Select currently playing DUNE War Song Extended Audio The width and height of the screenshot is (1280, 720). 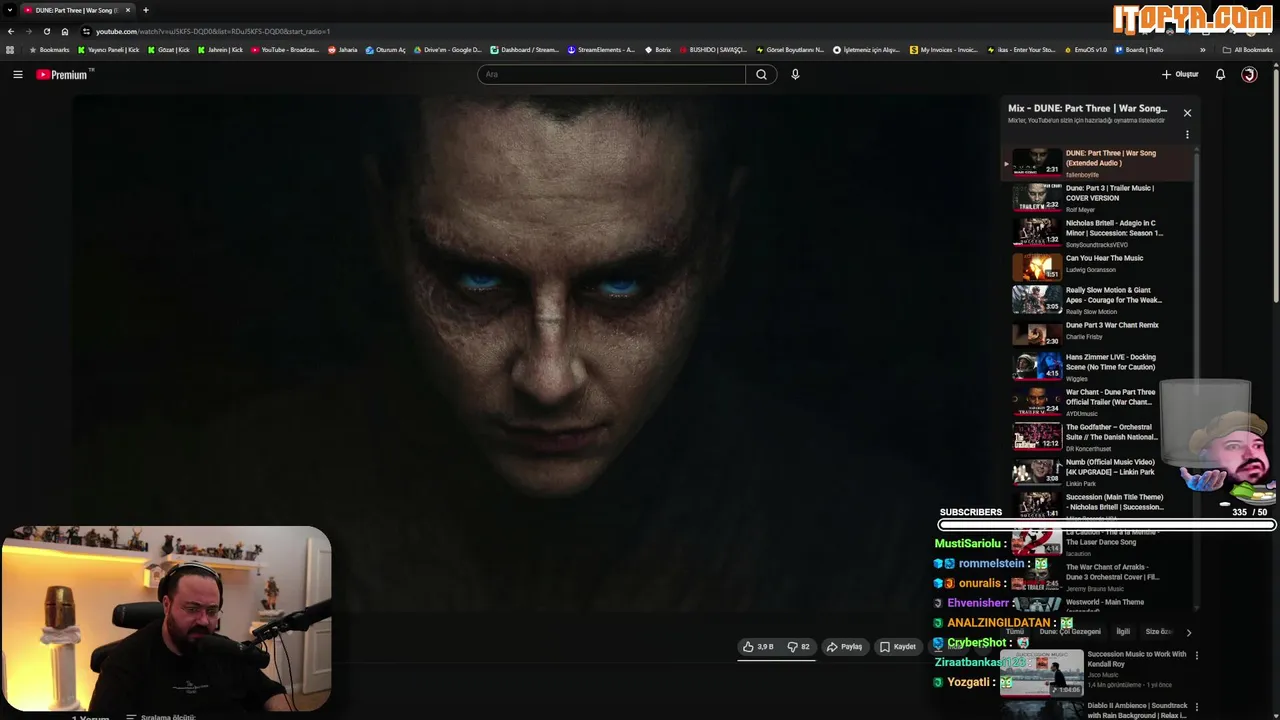click(1098, 163)
